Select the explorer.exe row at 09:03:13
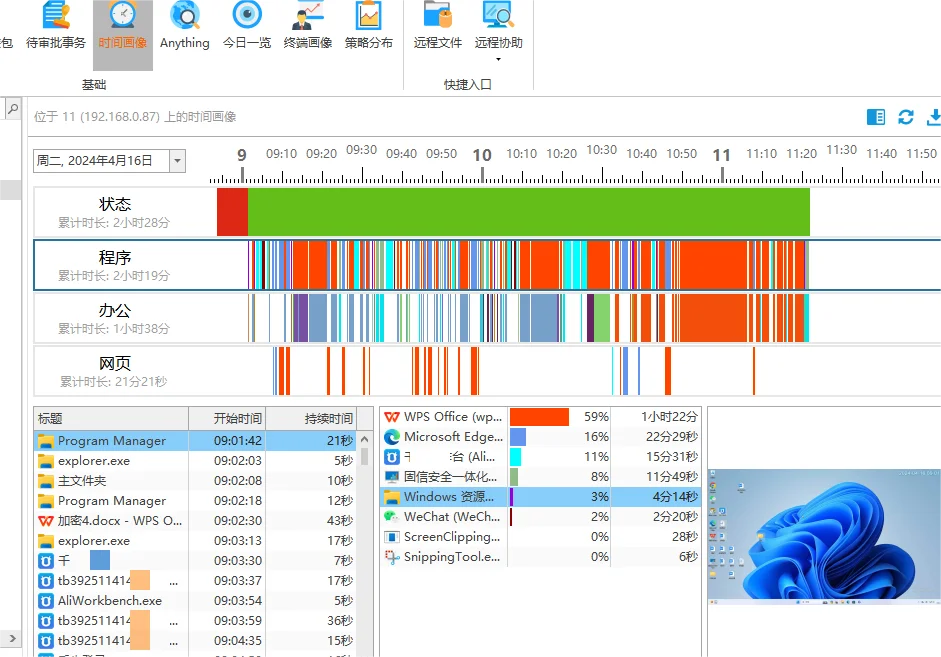This screenshot has width=941, height=657. click(196, 541)
